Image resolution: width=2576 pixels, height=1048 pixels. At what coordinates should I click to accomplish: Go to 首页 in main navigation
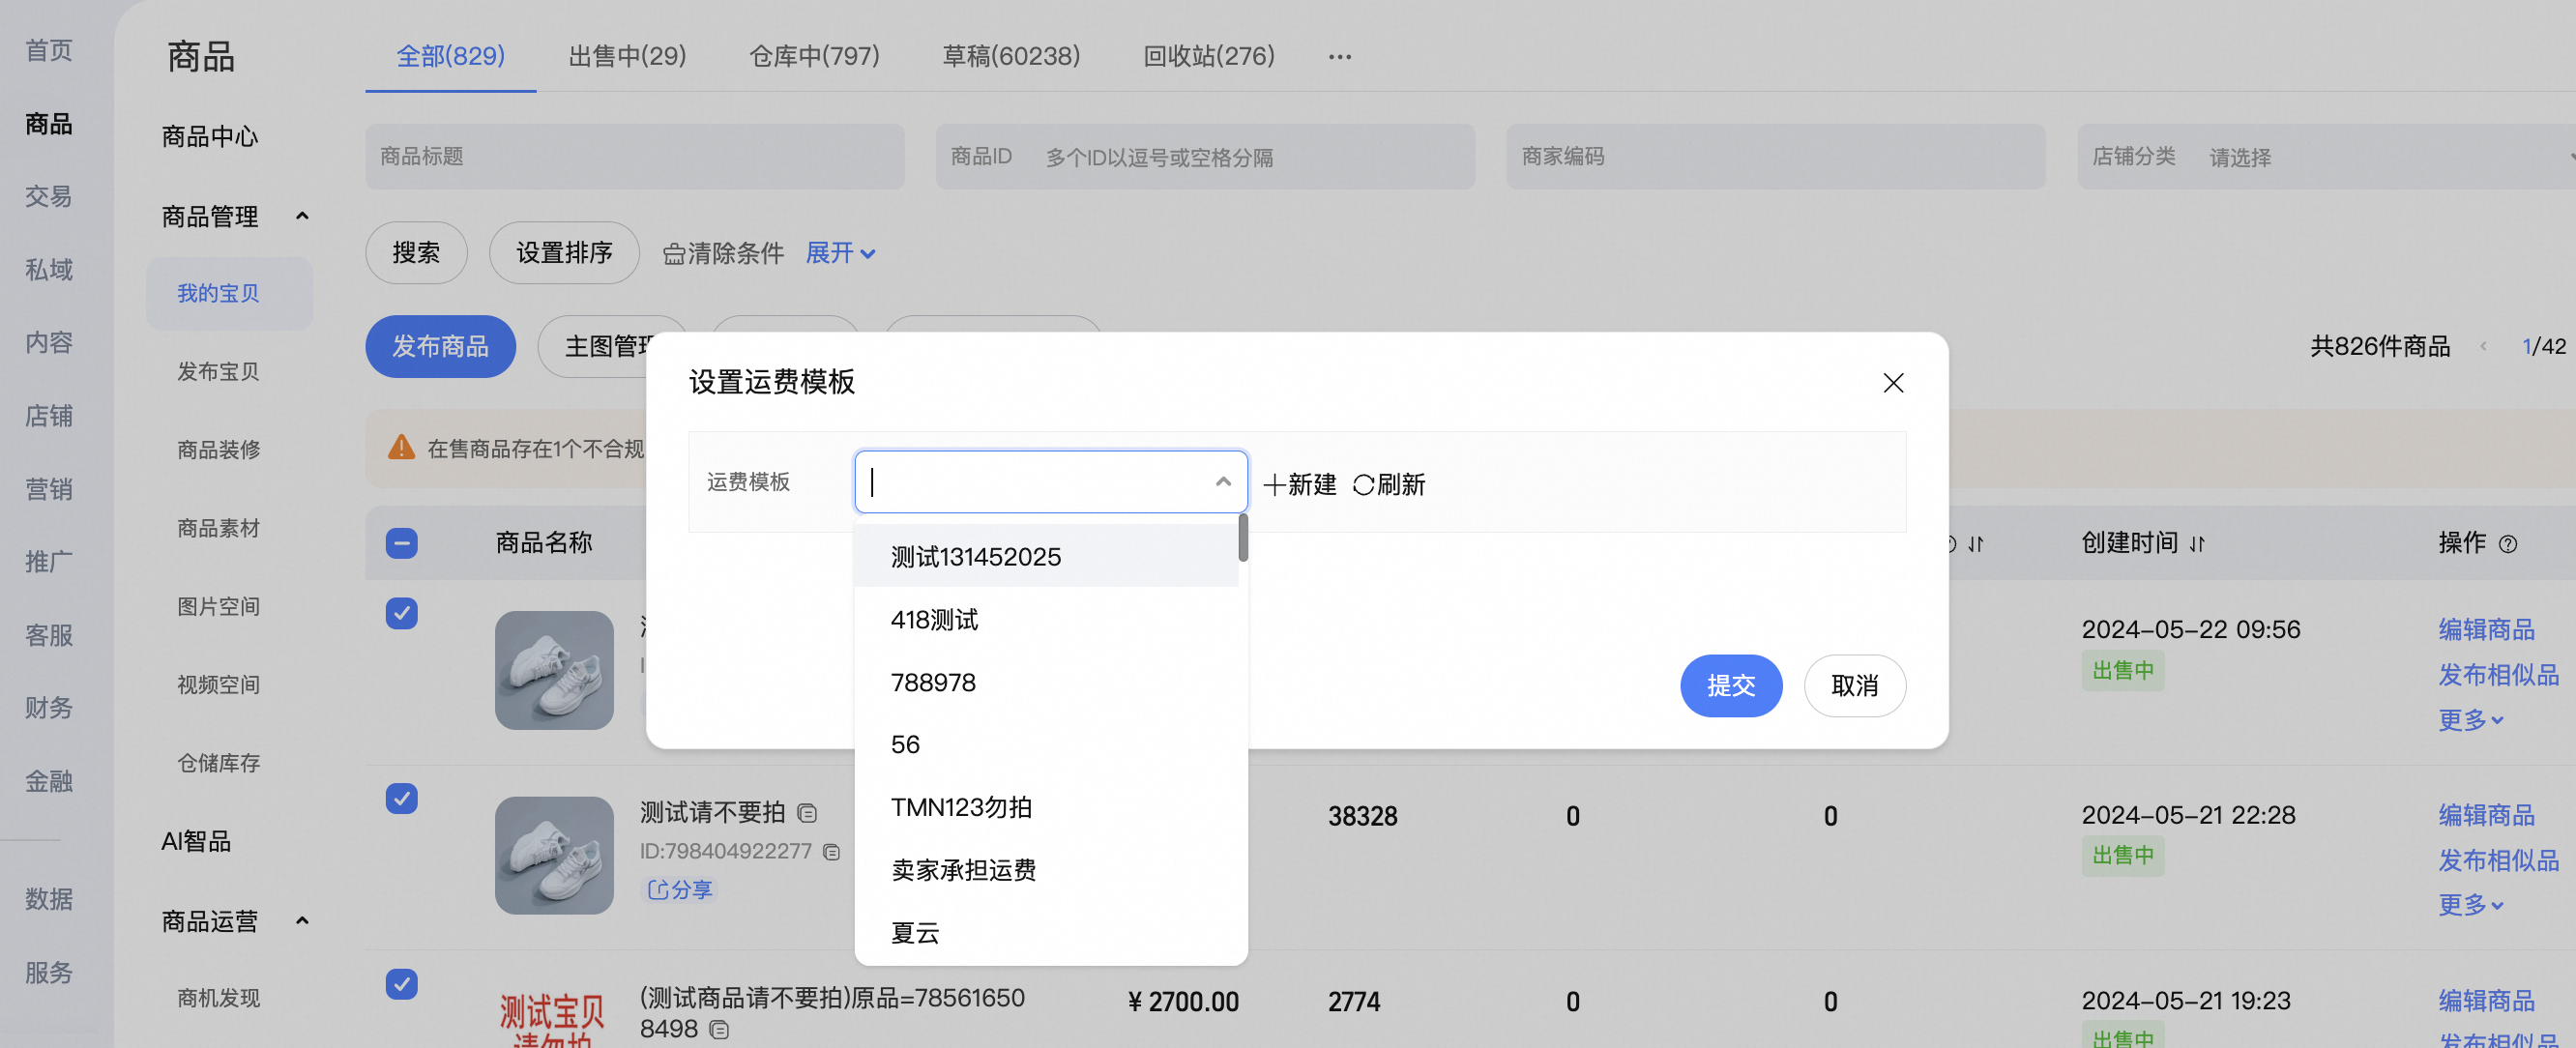click(49, 50)
